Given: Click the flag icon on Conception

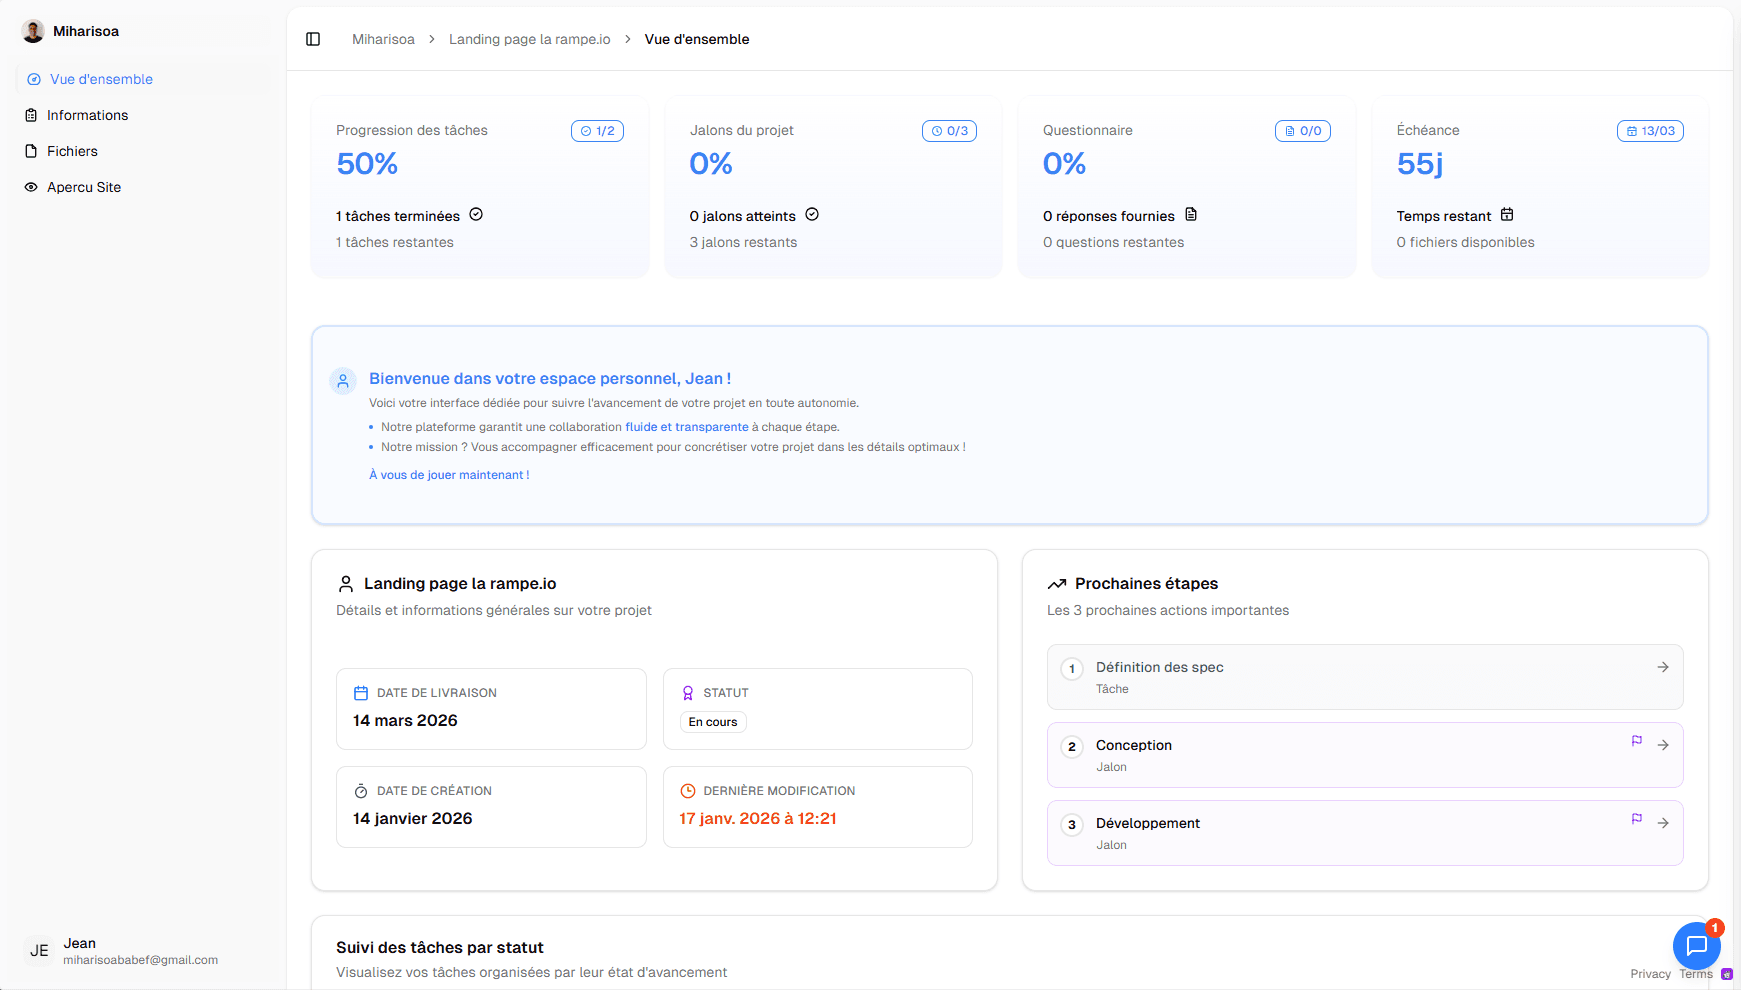Looking at the screenshot, I should (x=1637, y=741).
